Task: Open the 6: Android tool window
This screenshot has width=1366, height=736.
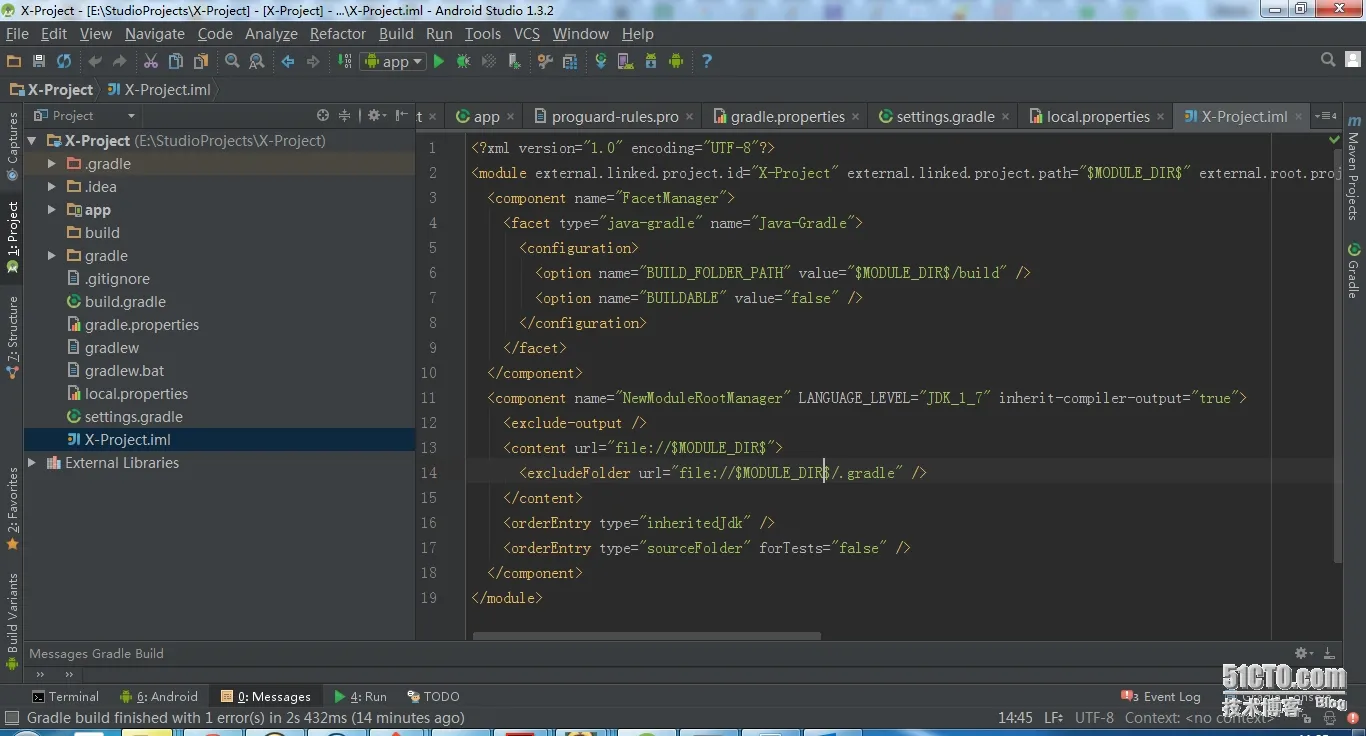Action: tap(159, 697)
